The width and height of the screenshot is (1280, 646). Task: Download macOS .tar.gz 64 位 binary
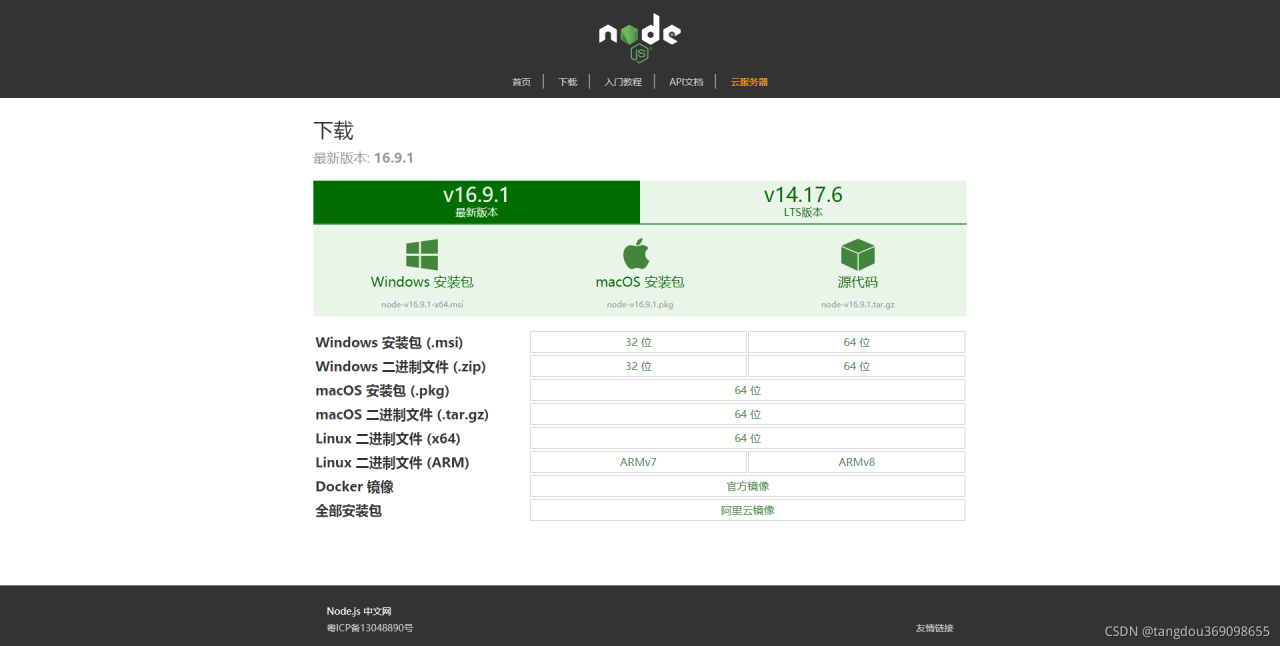click(748, 414)
